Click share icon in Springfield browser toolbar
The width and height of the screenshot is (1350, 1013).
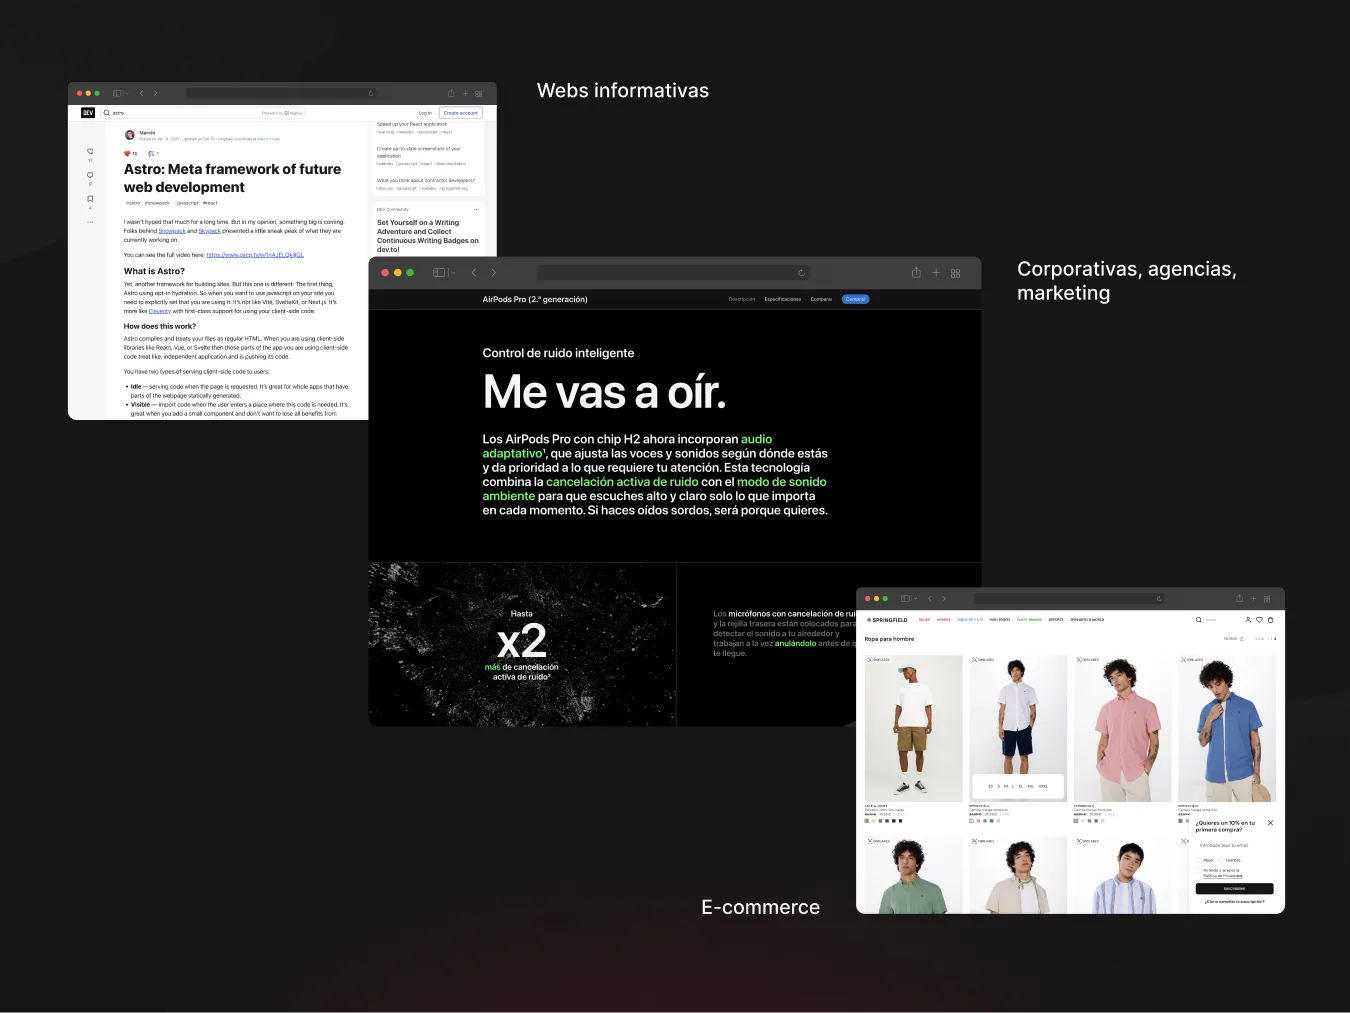click(x=1239, y=598)
